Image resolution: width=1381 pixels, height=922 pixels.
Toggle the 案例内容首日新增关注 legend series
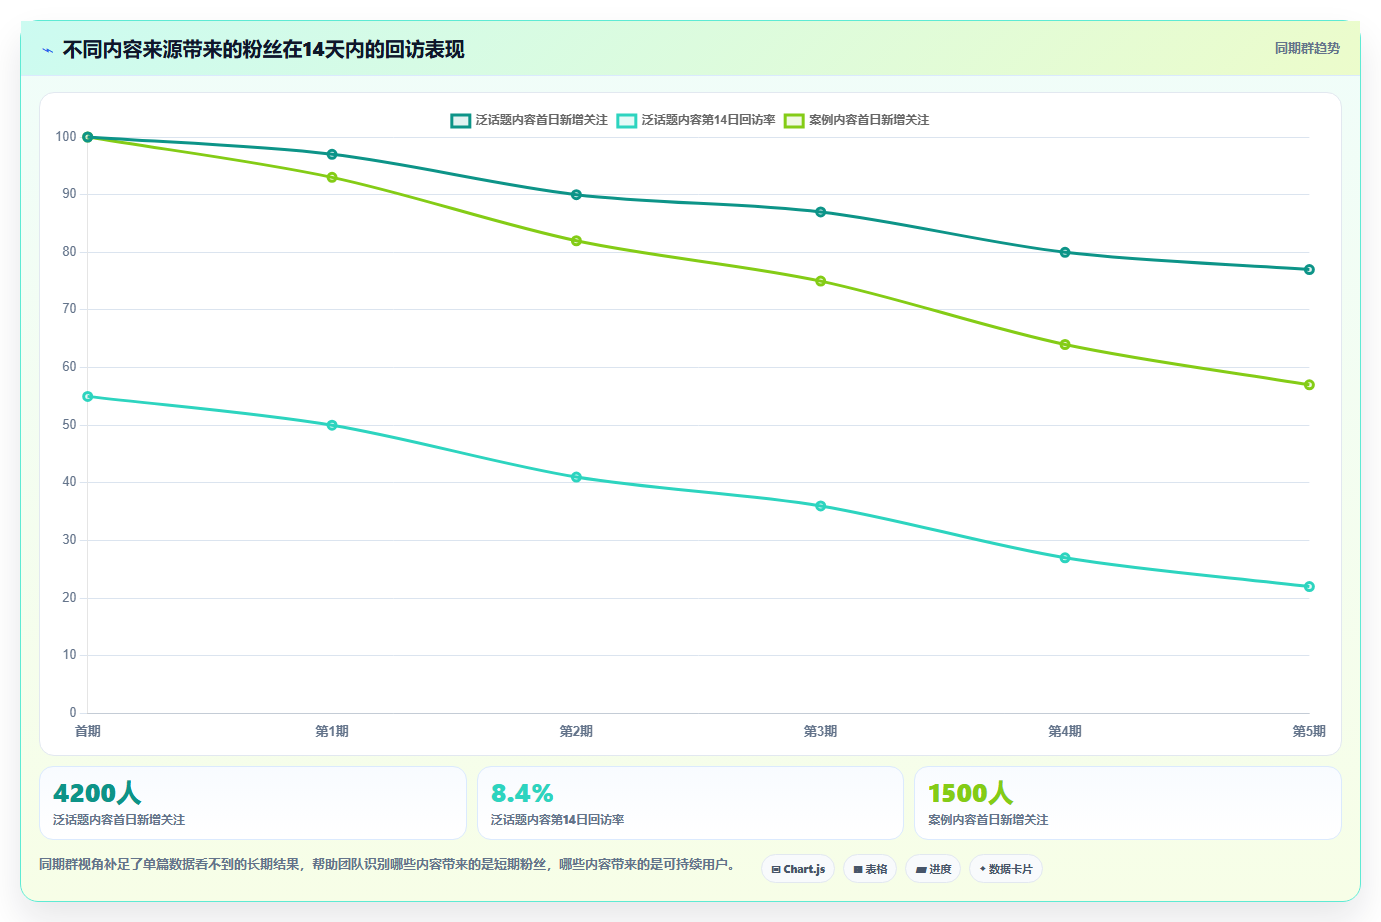(857, 120)
